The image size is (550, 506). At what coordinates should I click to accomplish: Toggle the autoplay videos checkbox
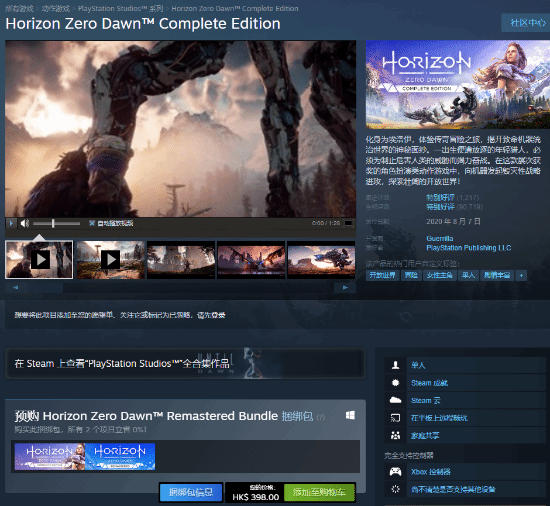pyautogui.click(x=92, y=223)
